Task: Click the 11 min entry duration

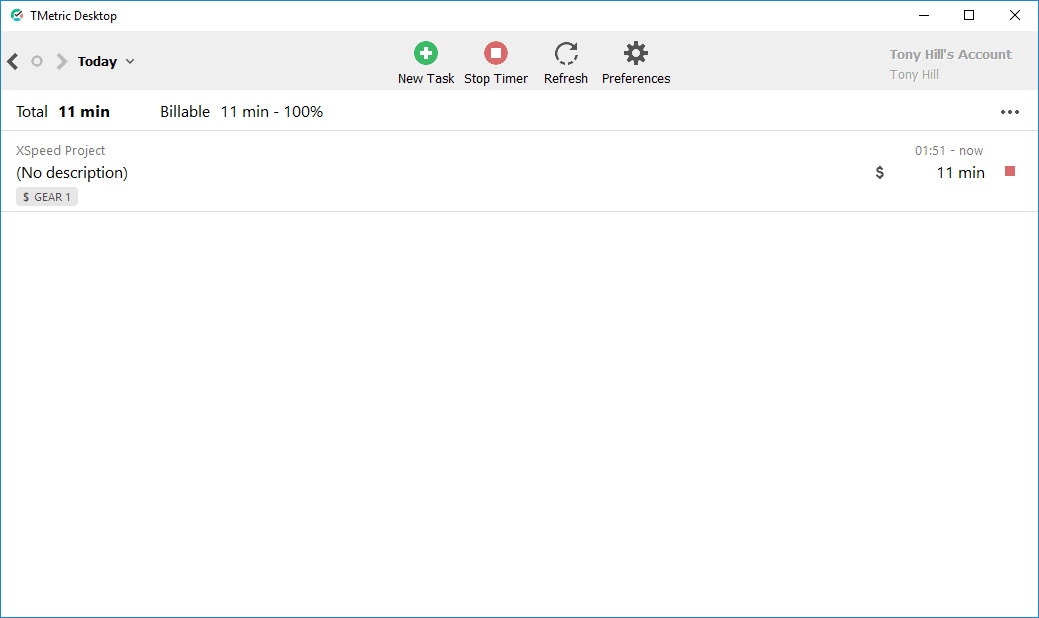Action: [x=960, y=172]
